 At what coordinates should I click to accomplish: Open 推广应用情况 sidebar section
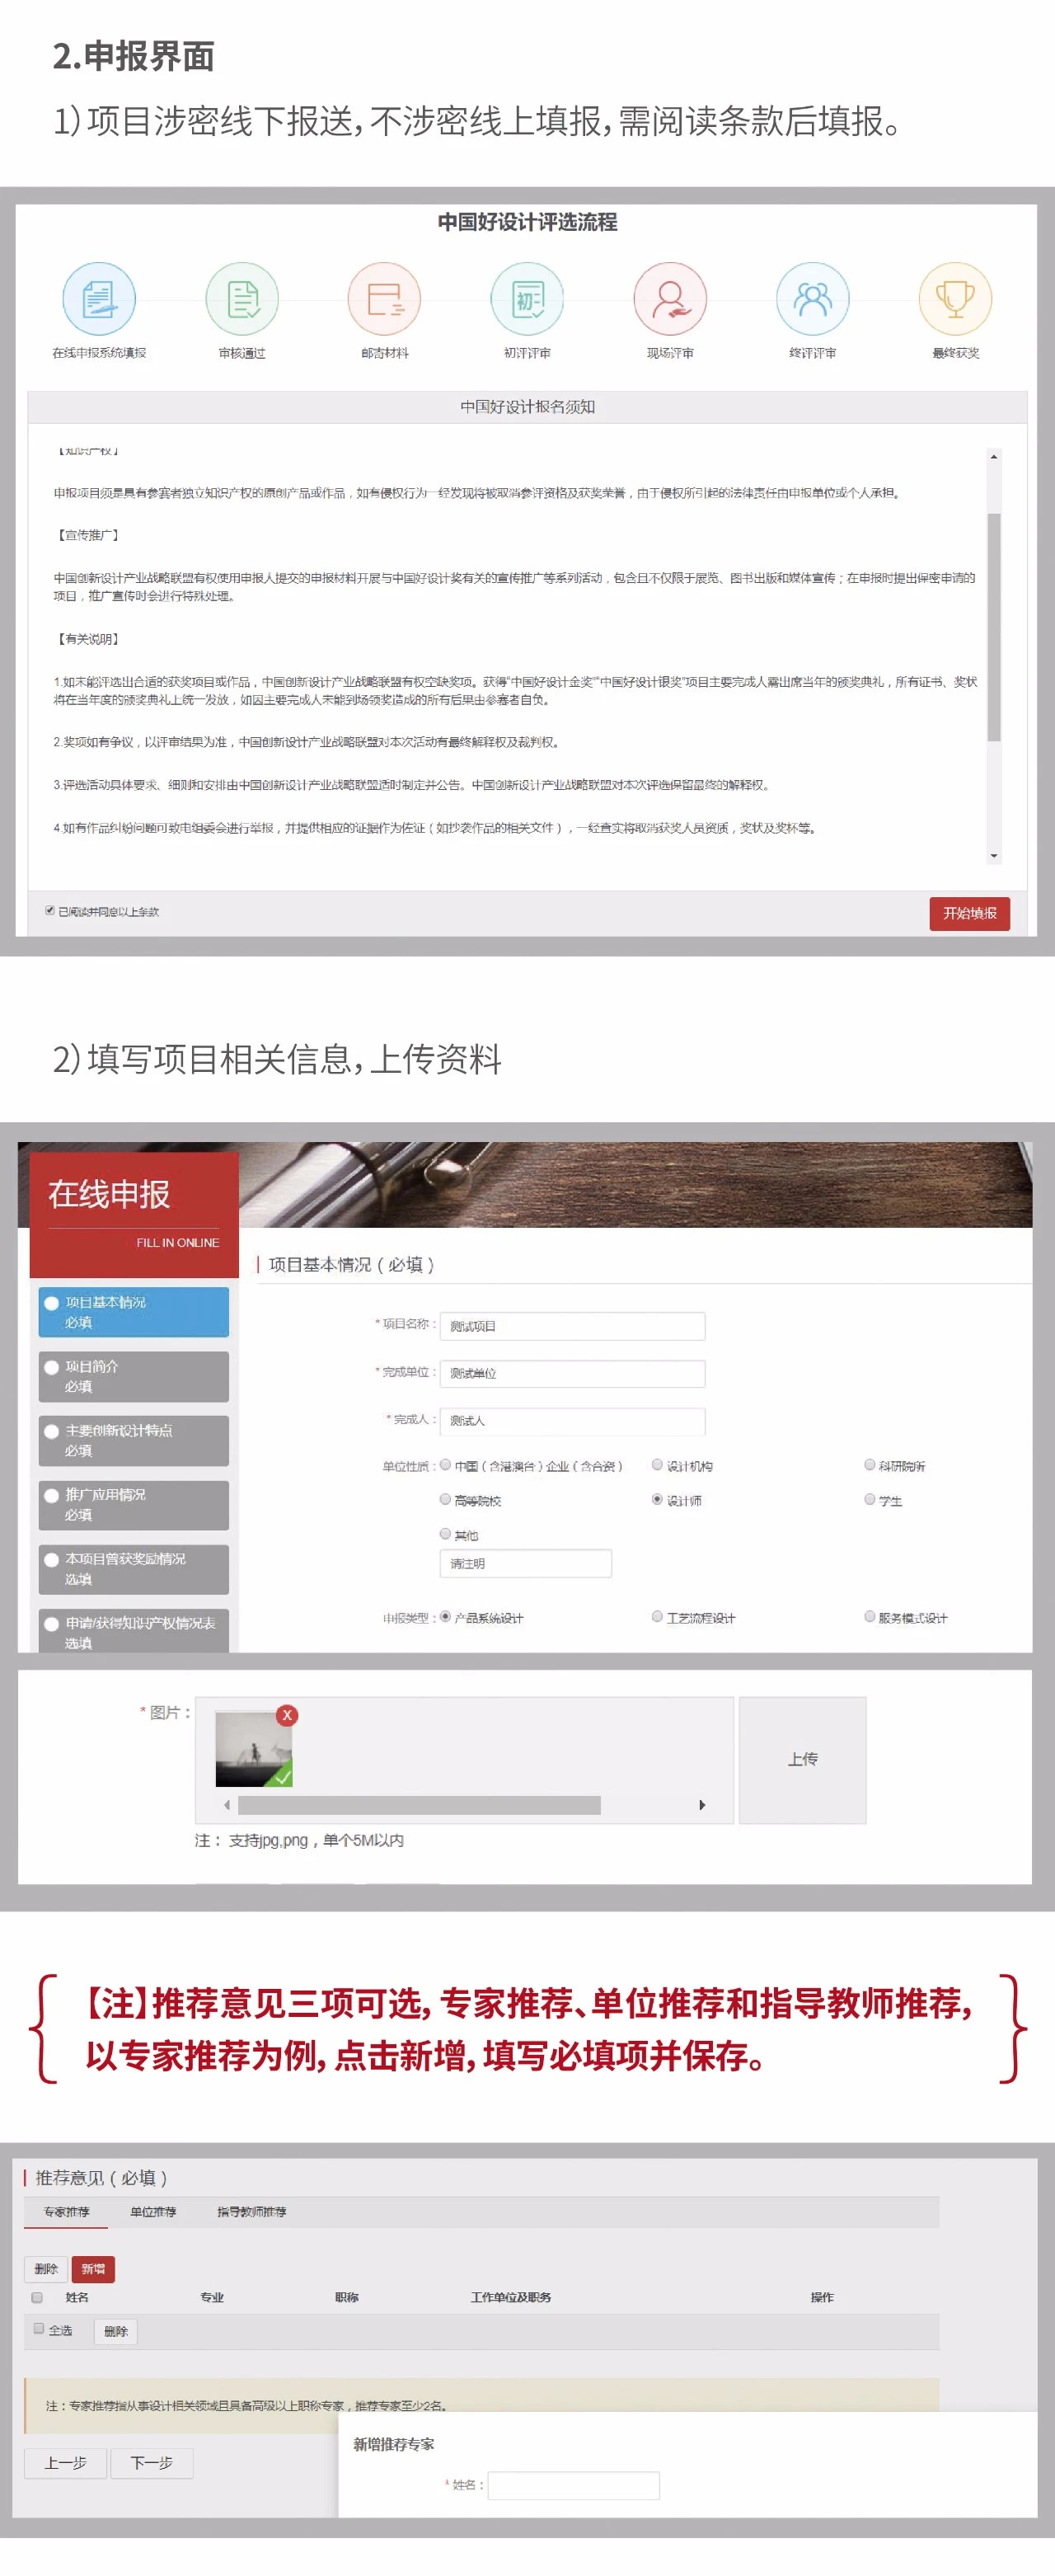pos(134,1504)
